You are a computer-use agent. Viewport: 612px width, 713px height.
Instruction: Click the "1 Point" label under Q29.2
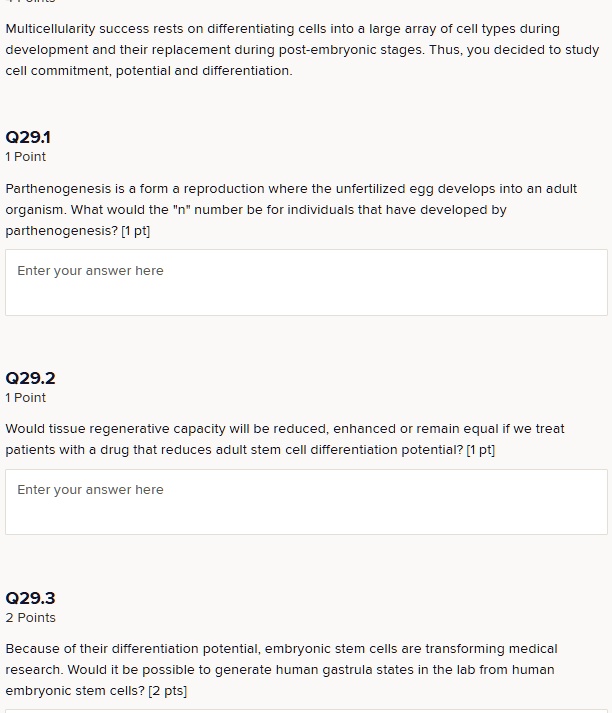26,397
